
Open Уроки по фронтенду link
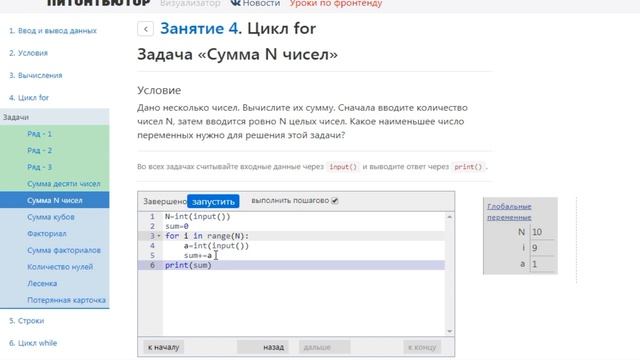[x=336, y=3]
